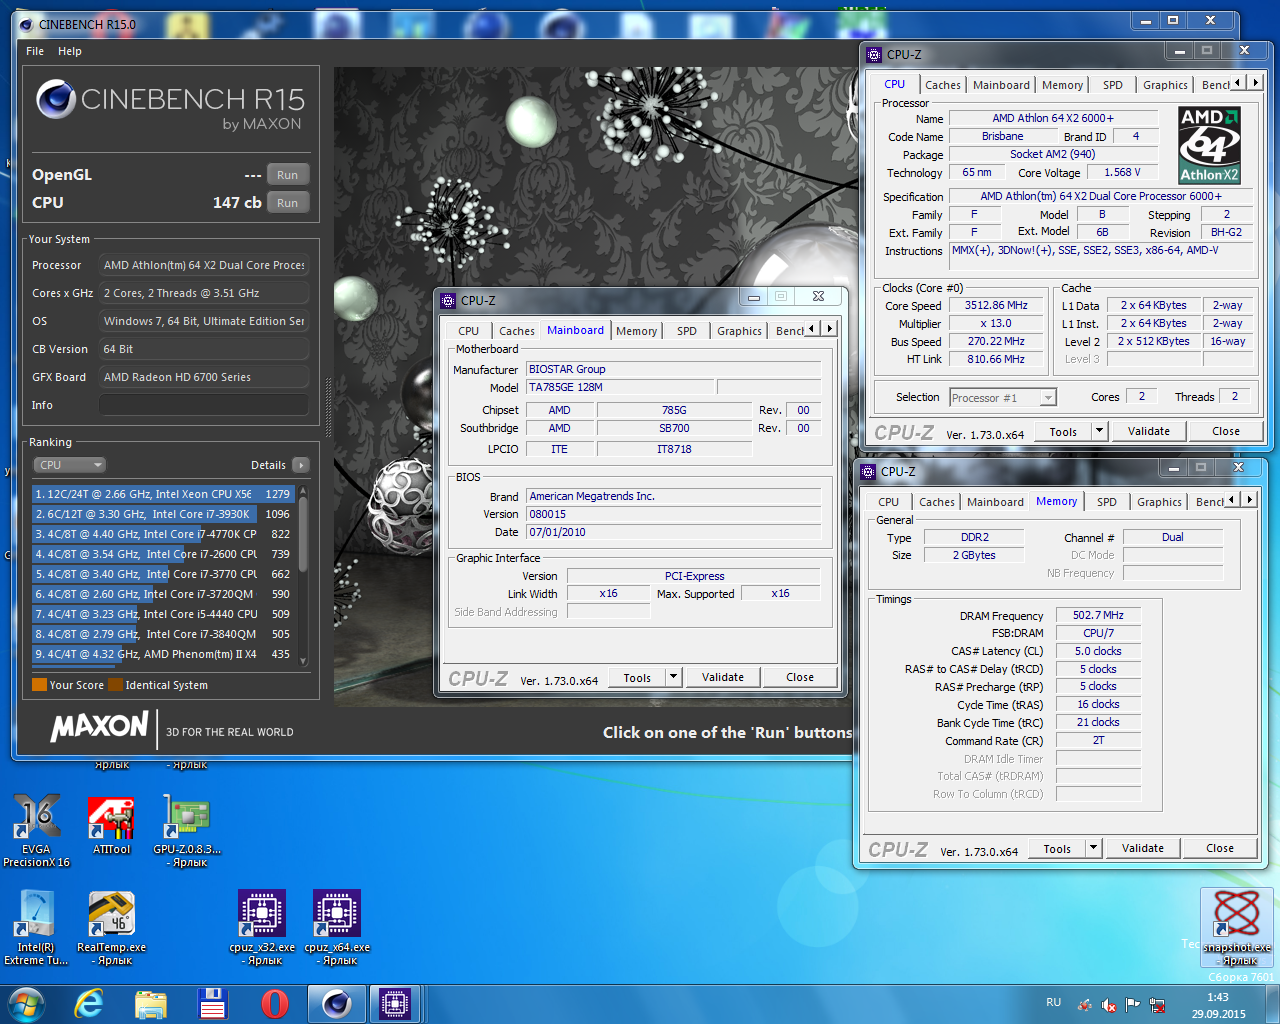Open ATITool desktop shortcut
Screen dimensions: 1280x1024
(x=111, y=826)
